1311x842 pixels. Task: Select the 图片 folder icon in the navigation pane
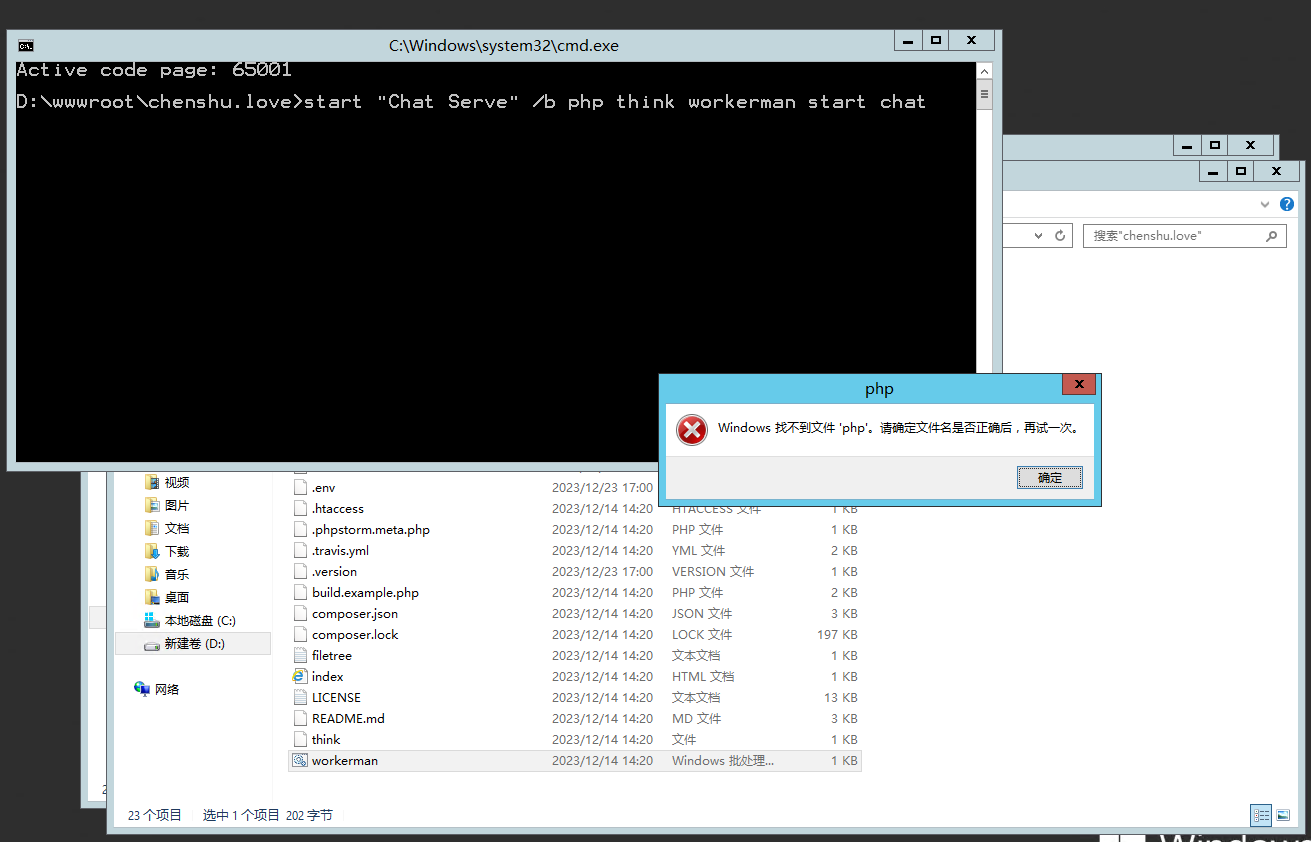(x=152, y=505)
